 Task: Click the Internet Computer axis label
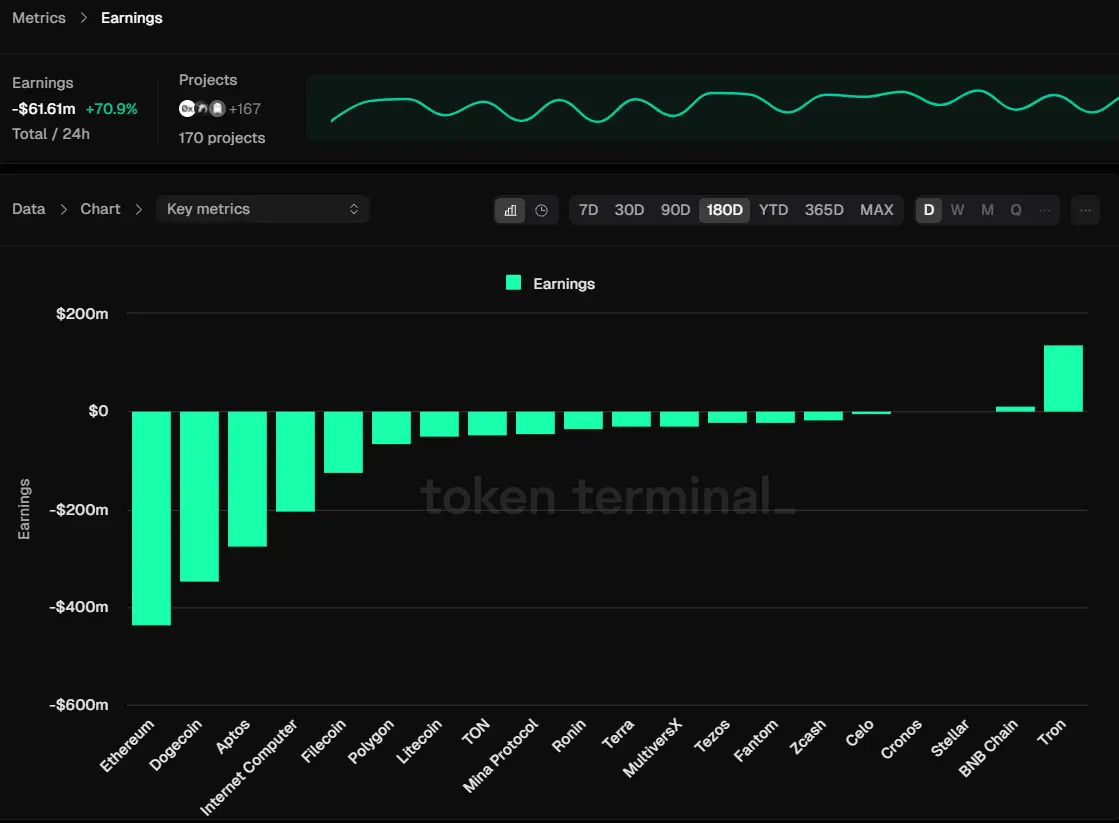click(248, 767)
